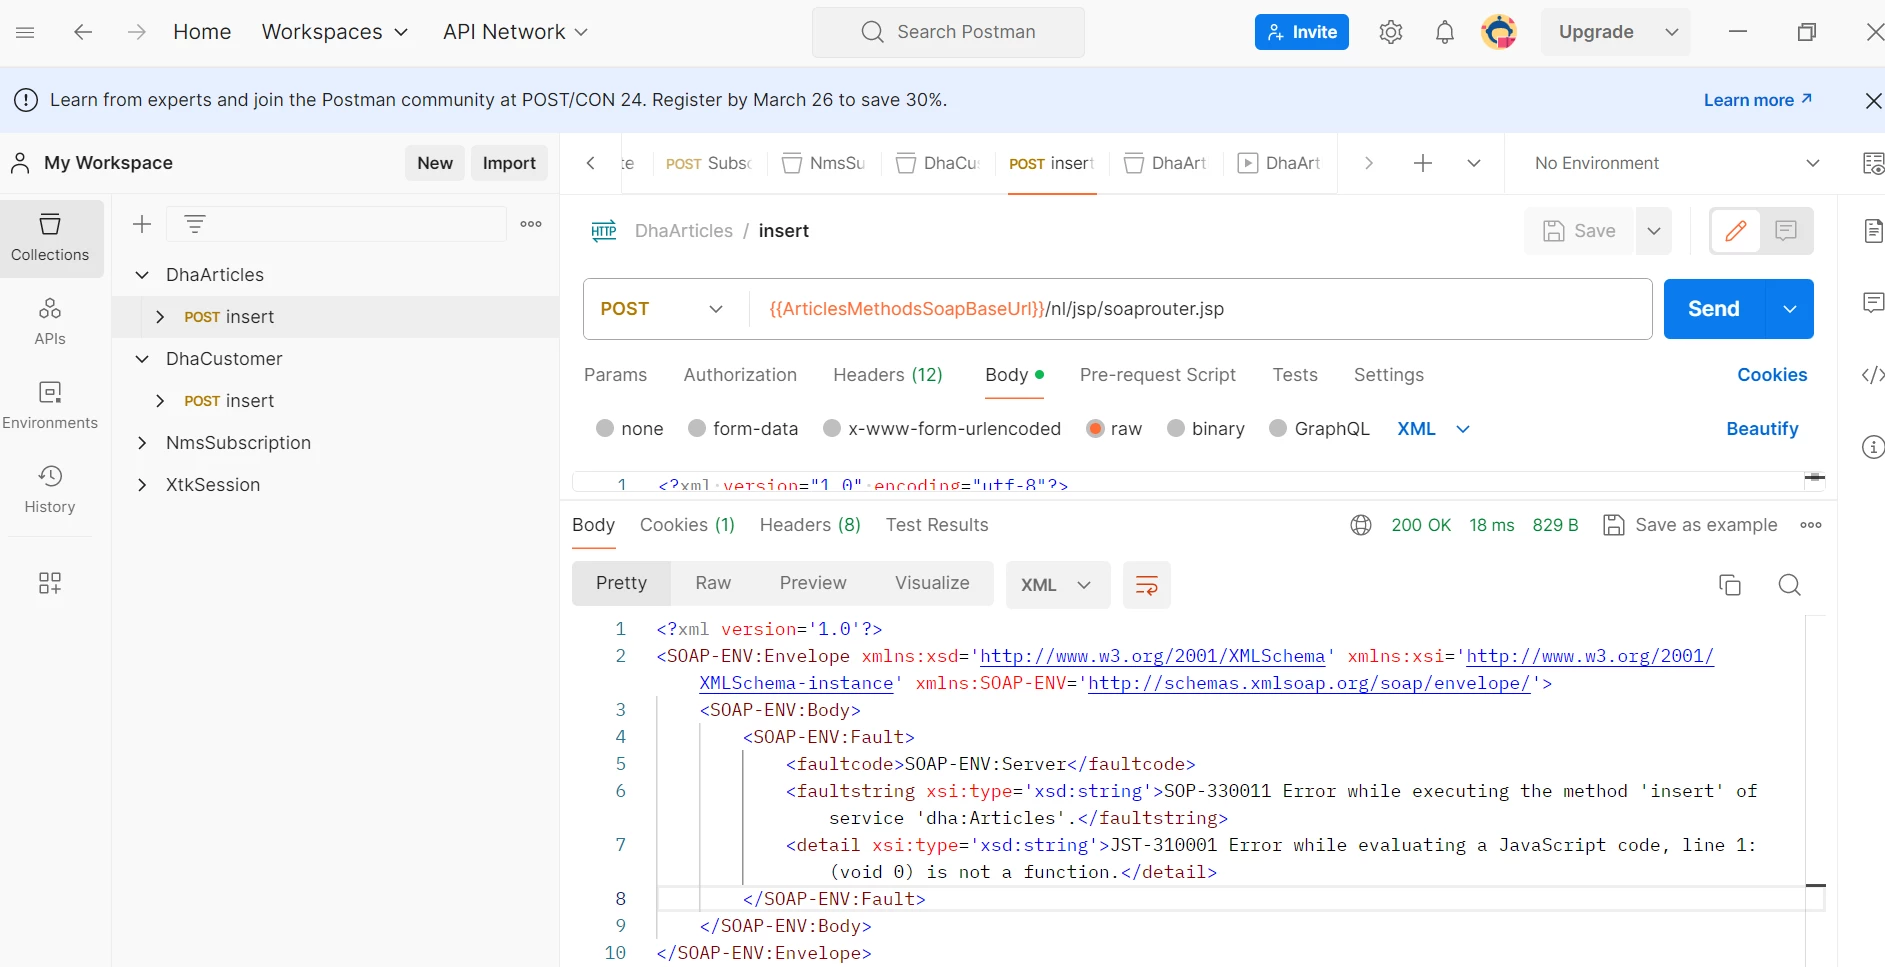This screenshot has width=1885, height=967.
Task: Open Headers (12) request tab
Action: 888,375
